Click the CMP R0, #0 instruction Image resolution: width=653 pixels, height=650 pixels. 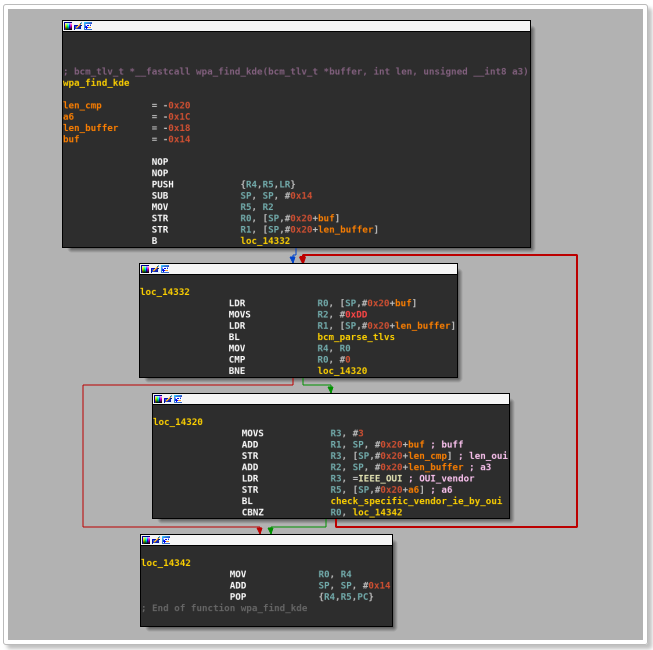(x=289, y=359)
